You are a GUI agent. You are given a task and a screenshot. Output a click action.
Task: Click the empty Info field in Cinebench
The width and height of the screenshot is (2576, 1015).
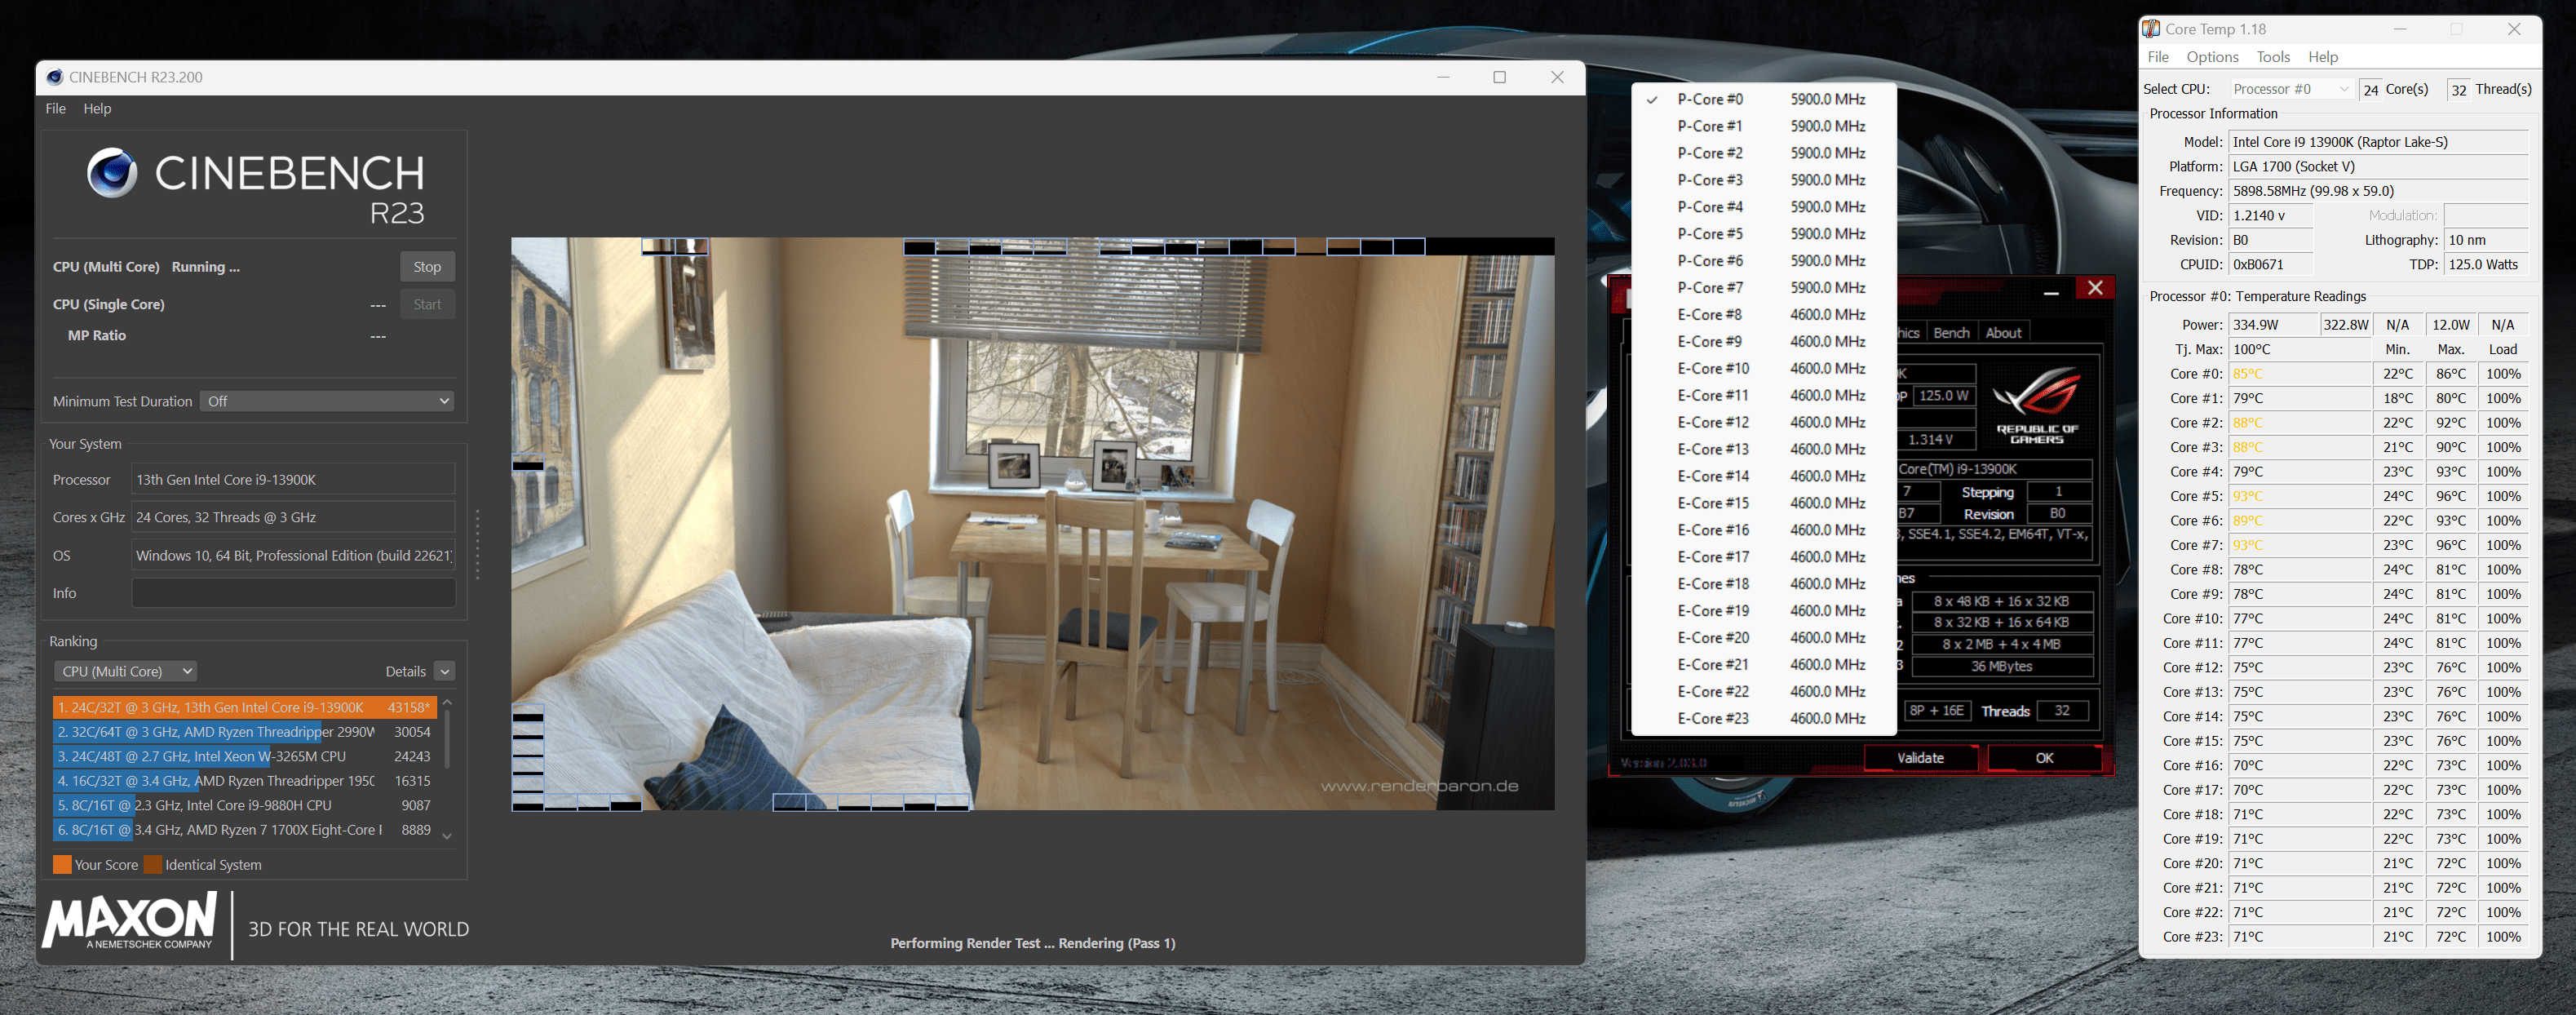point(293,593)
